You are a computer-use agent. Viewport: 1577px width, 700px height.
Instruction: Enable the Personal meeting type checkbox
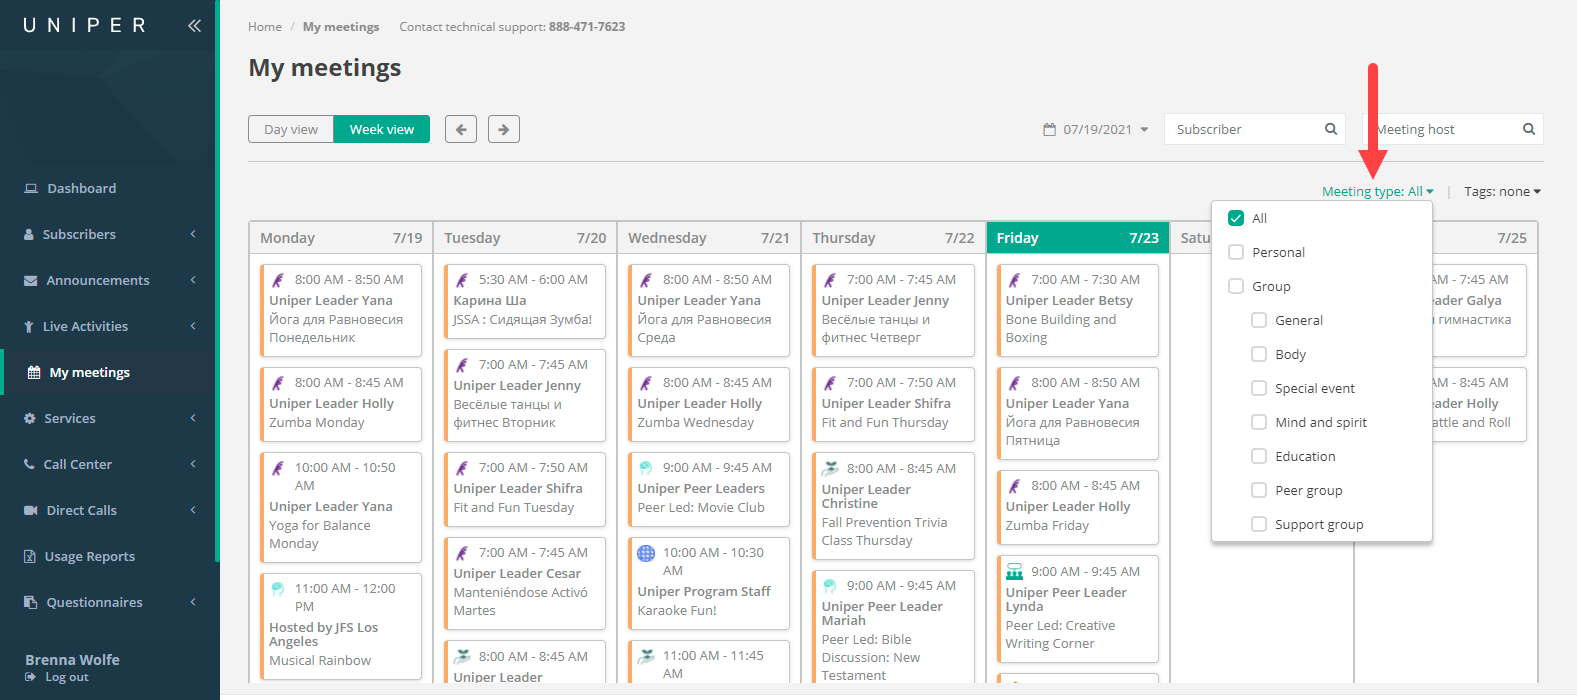coord(1236,252)
